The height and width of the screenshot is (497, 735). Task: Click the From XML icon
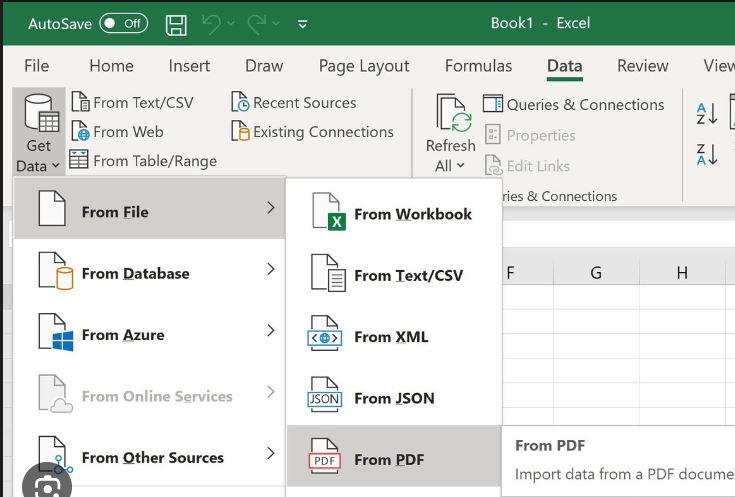coord(324,334)
